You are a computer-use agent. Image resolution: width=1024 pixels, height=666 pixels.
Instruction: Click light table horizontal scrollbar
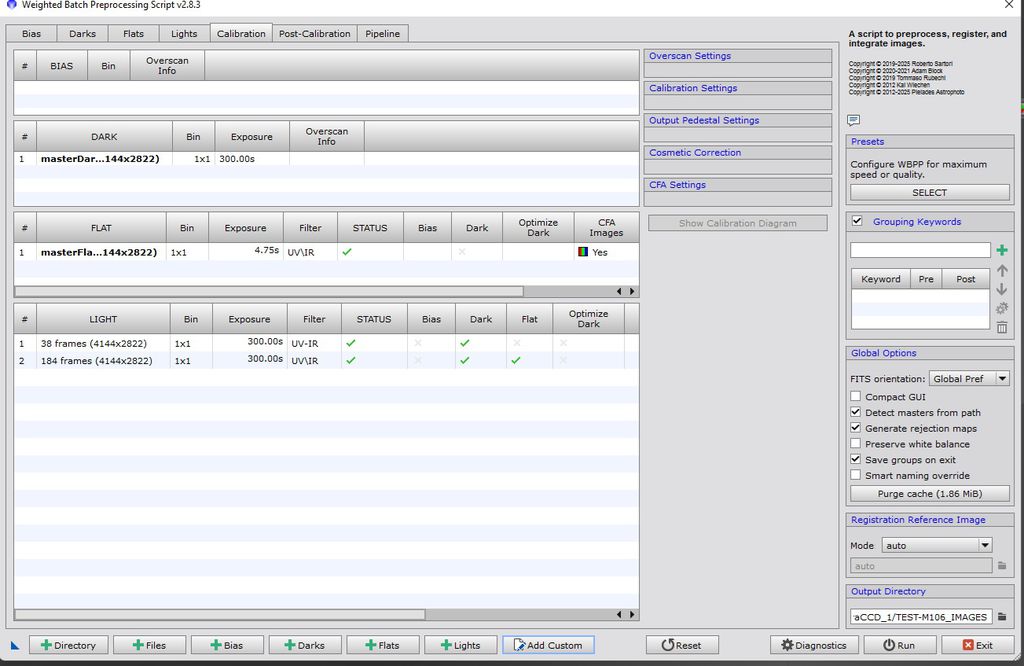(220, 614)
